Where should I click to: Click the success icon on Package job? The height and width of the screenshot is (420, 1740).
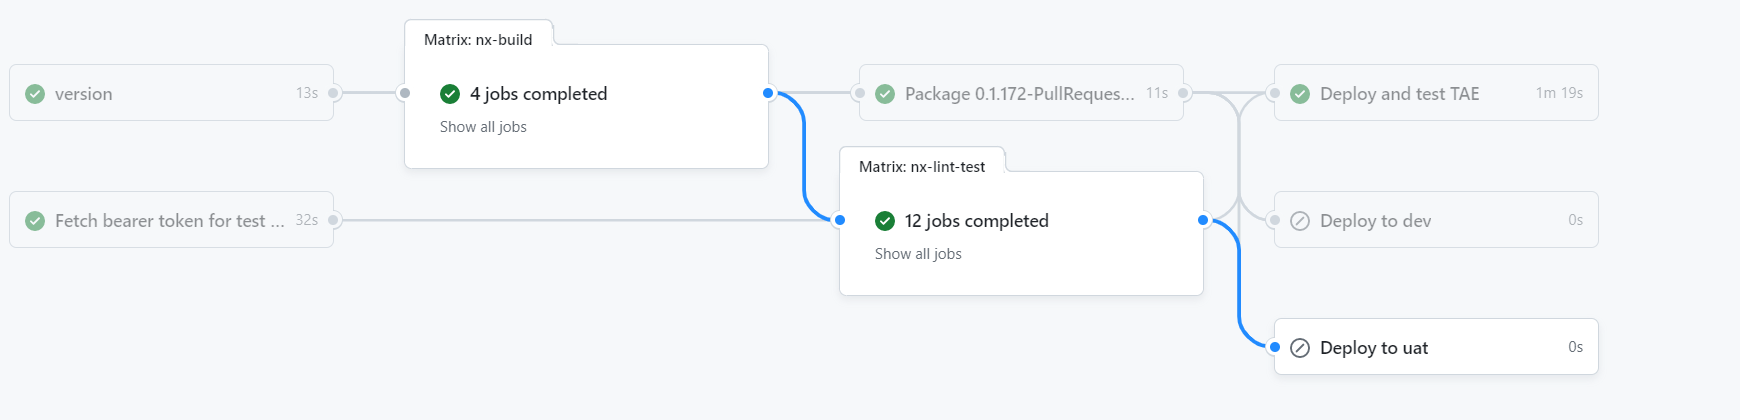(885, 93)
